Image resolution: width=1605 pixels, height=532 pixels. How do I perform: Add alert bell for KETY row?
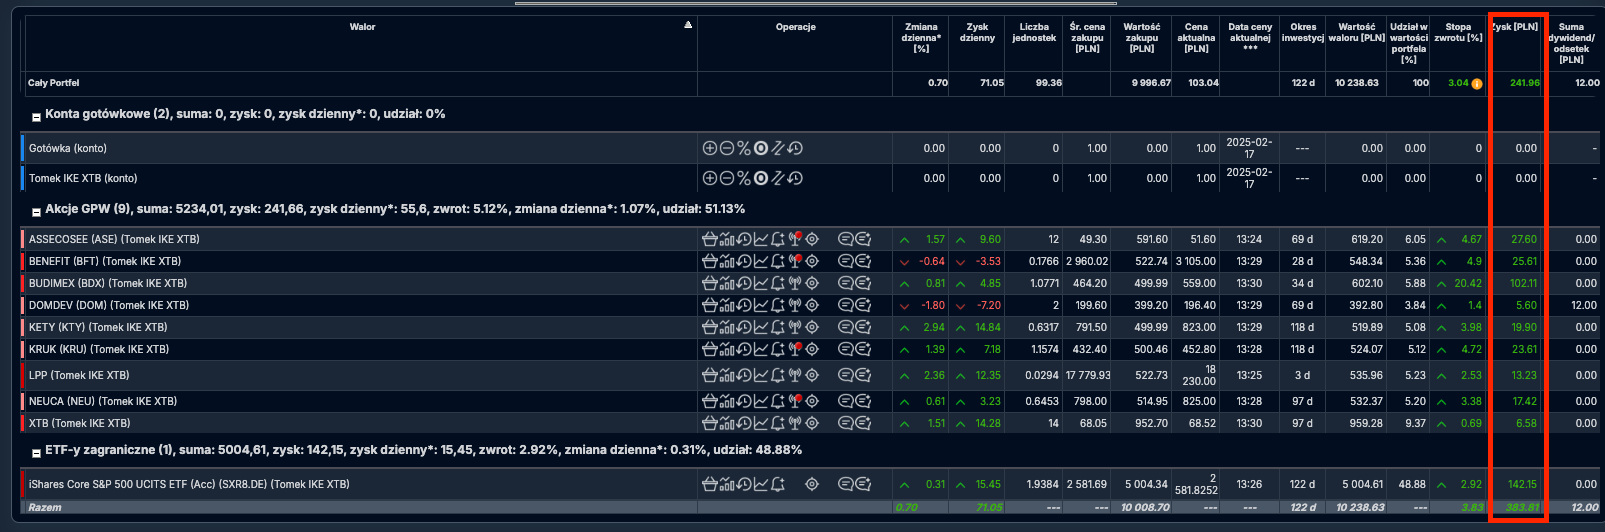pyautogui.click(x=778, y=327)
